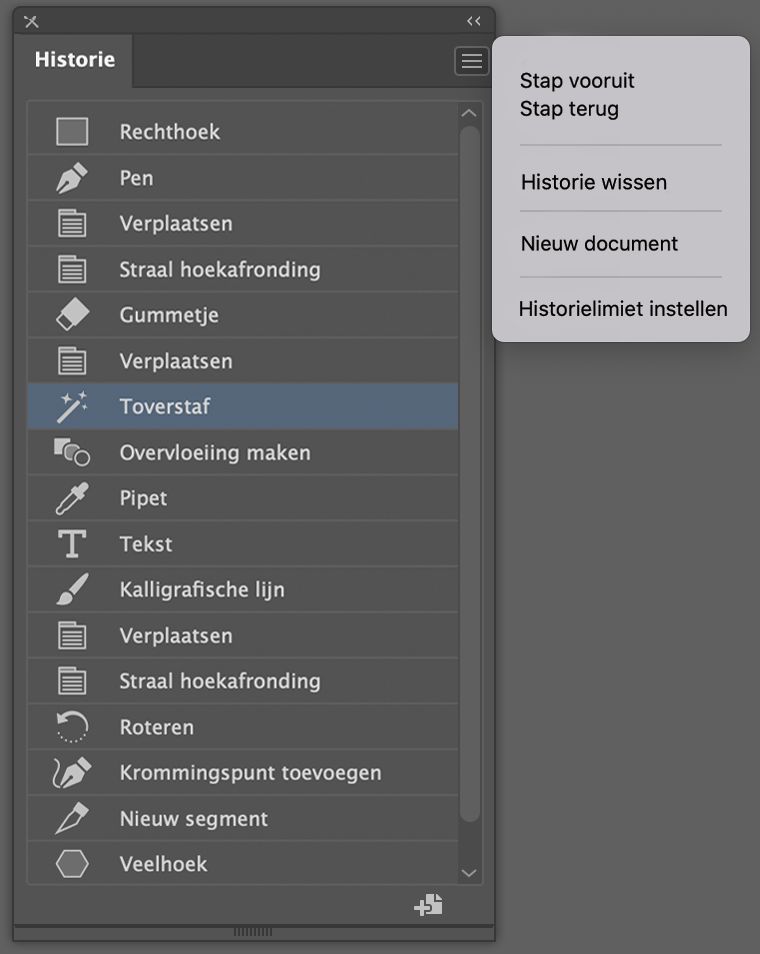Select the Veelhoek polygon icon
Screen dimensions: 760x954
[x=72, y=864]
